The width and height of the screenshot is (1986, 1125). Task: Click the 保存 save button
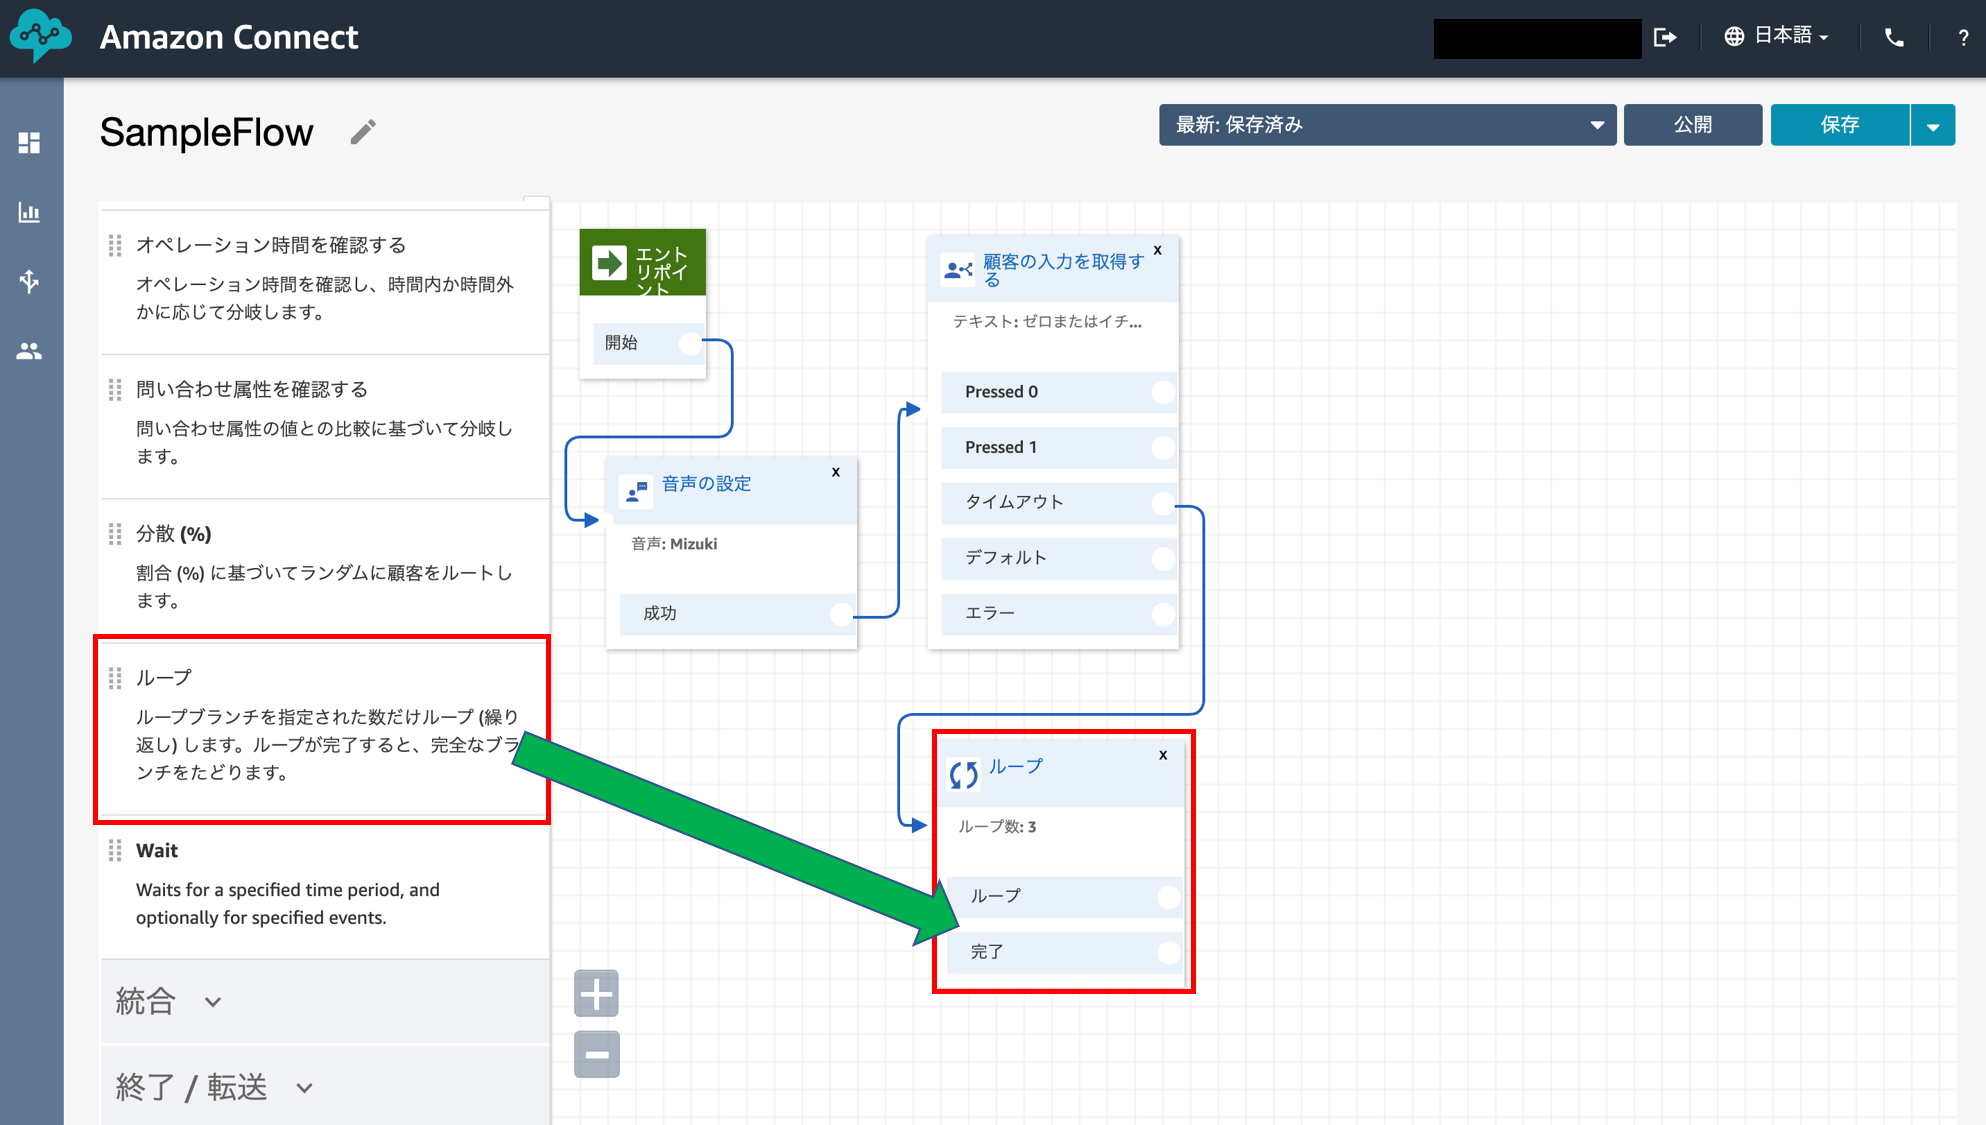[1840, 125]
